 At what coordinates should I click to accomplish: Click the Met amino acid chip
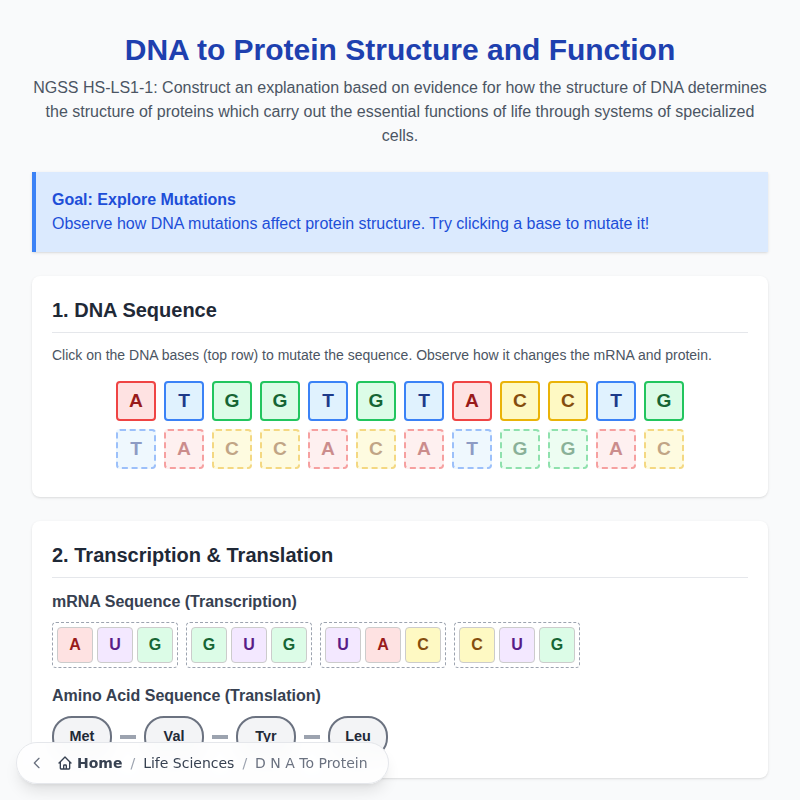coord(82,735)
